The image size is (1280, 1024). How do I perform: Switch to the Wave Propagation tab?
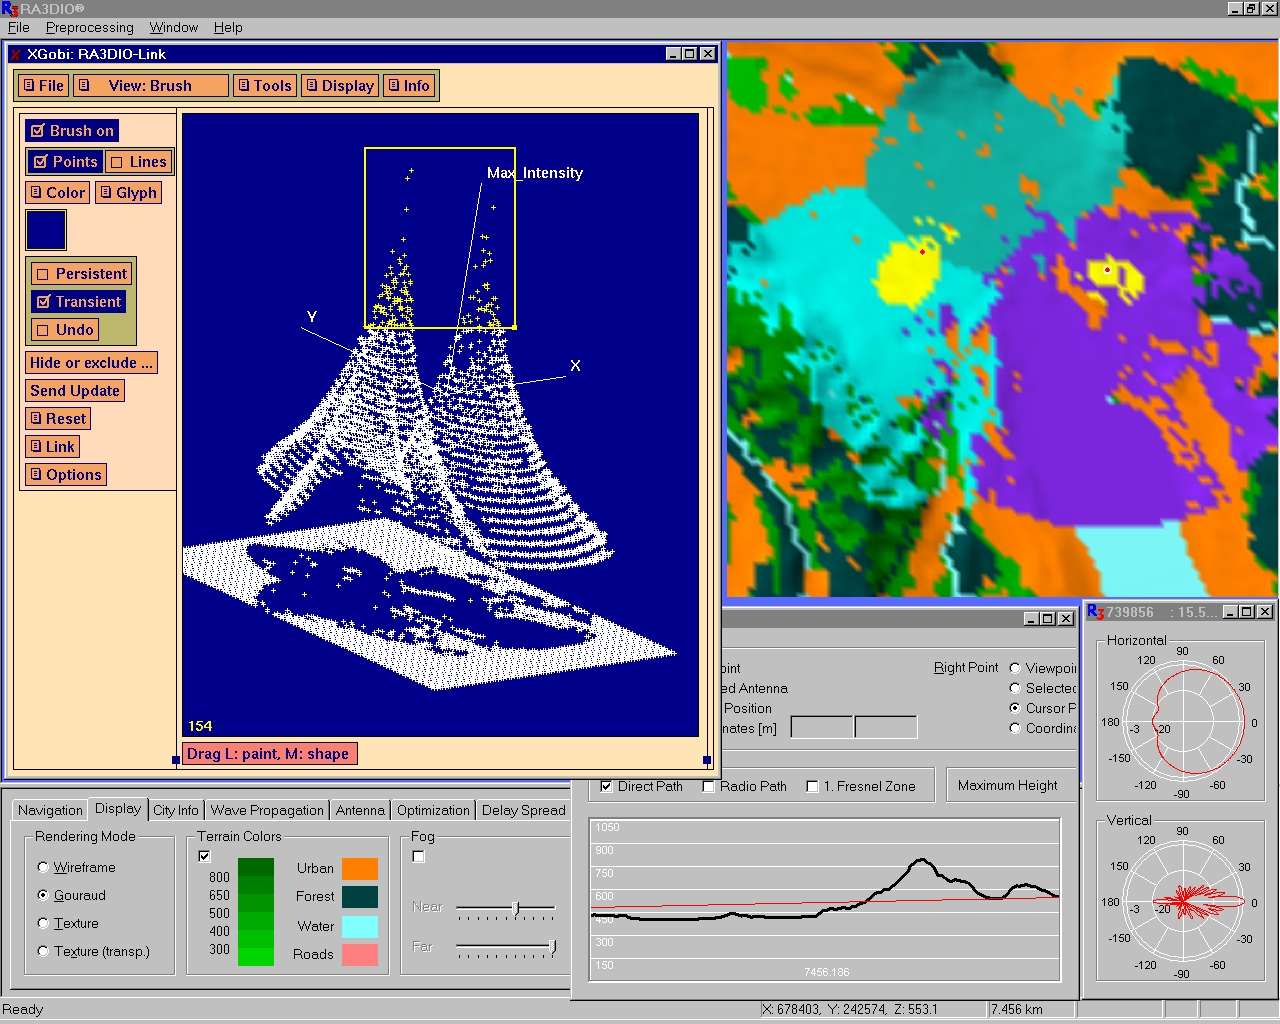pos(267,810)
